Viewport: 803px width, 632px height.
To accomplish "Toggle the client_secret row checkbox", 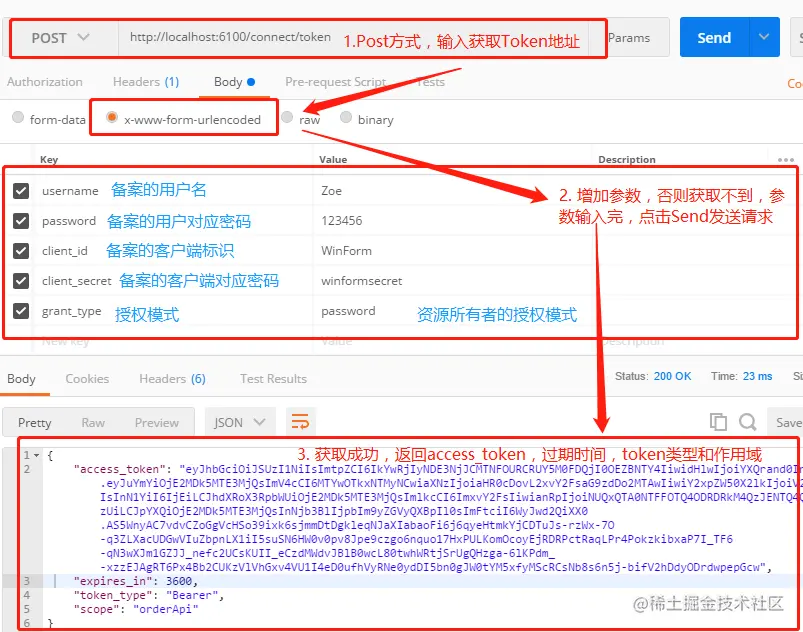I will 20,281.
